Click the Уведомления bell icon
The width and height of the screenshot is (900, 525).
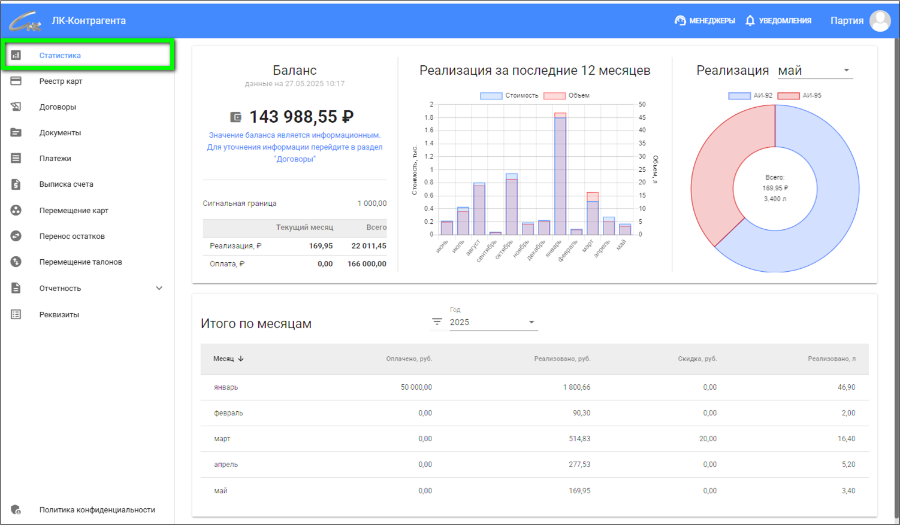(x=750, y=20)
